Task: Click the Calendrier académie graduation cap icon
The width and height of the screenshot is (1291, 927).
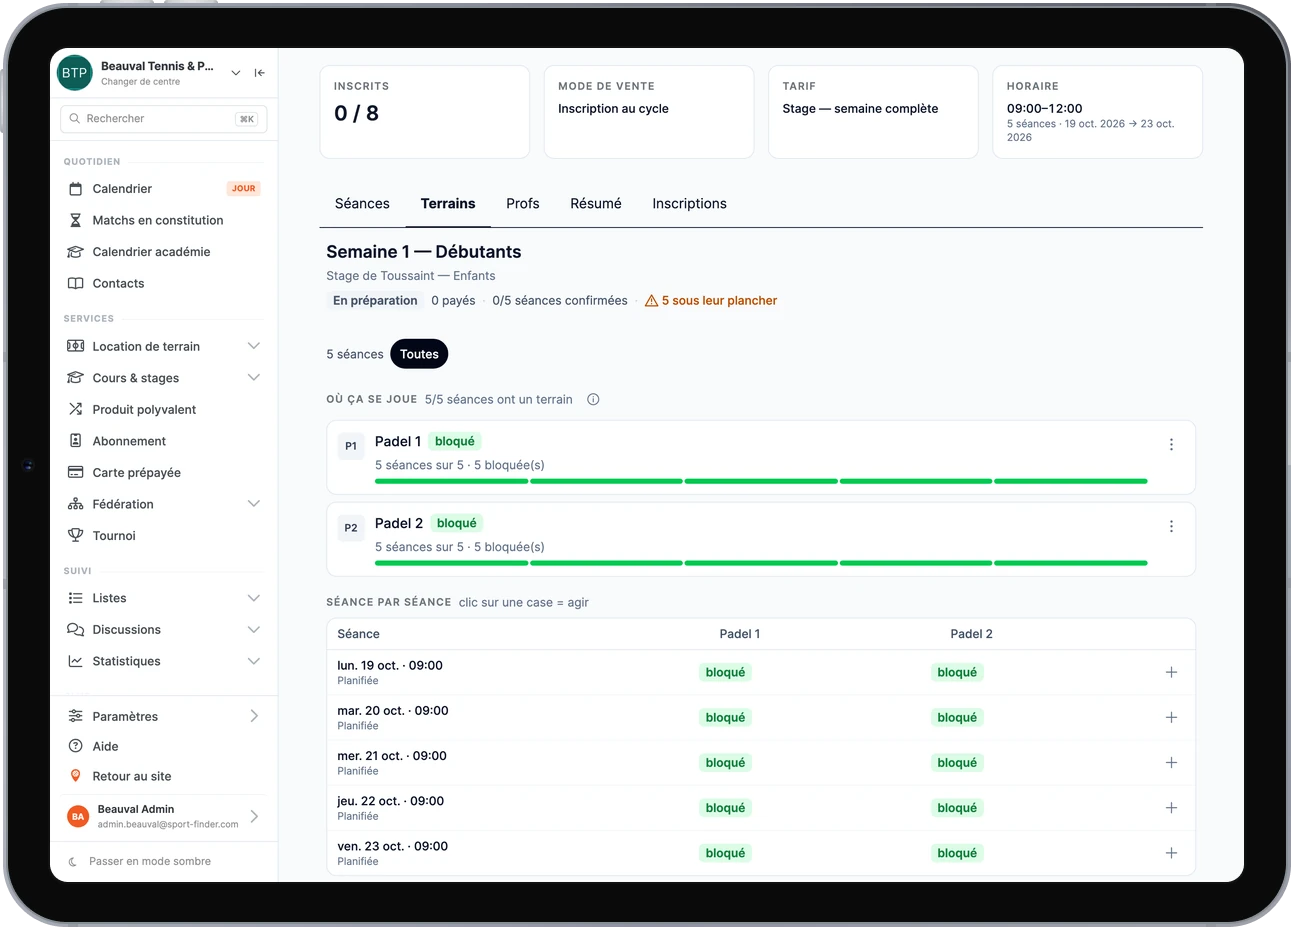Action: click(75, 252)
